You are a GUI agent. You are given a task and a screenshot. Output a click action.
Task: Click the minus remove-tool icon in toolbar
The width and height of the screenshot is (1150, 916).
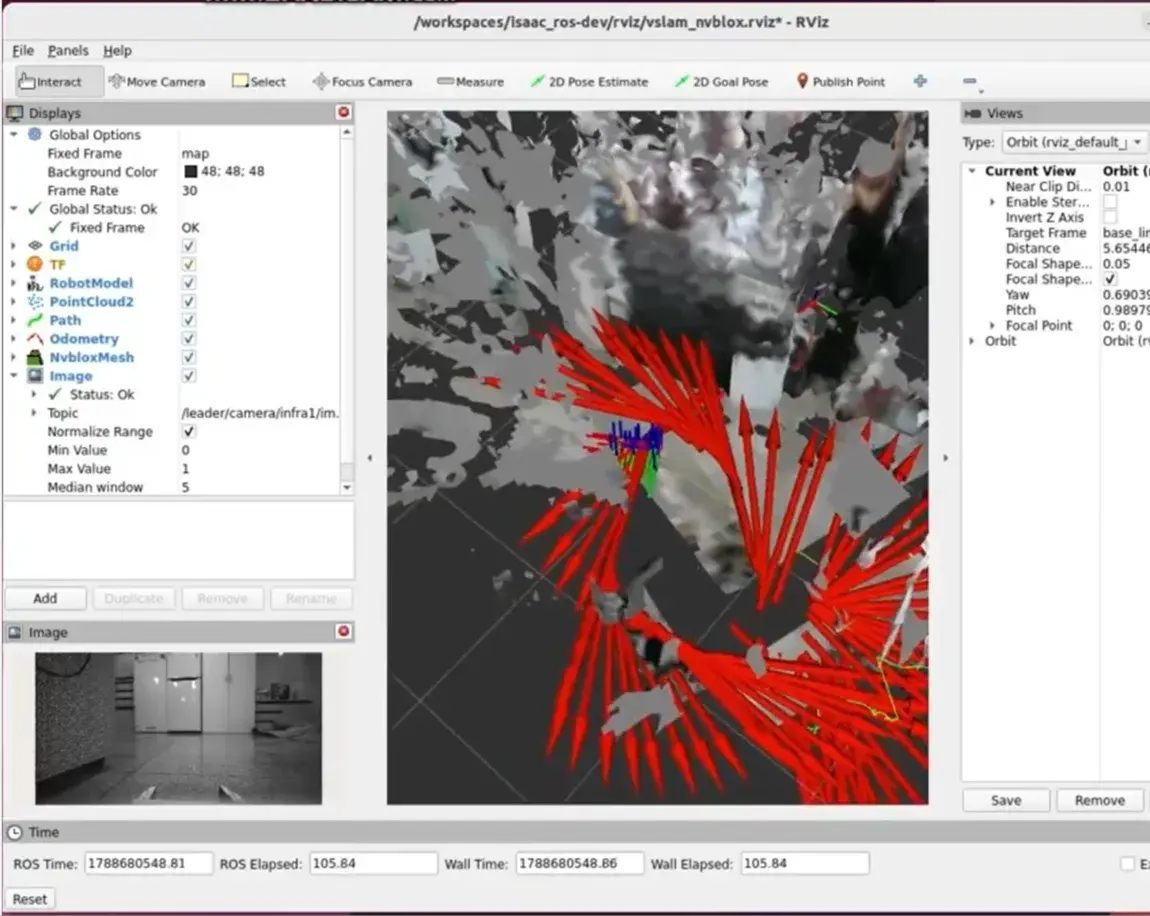[x=970, y=81]
